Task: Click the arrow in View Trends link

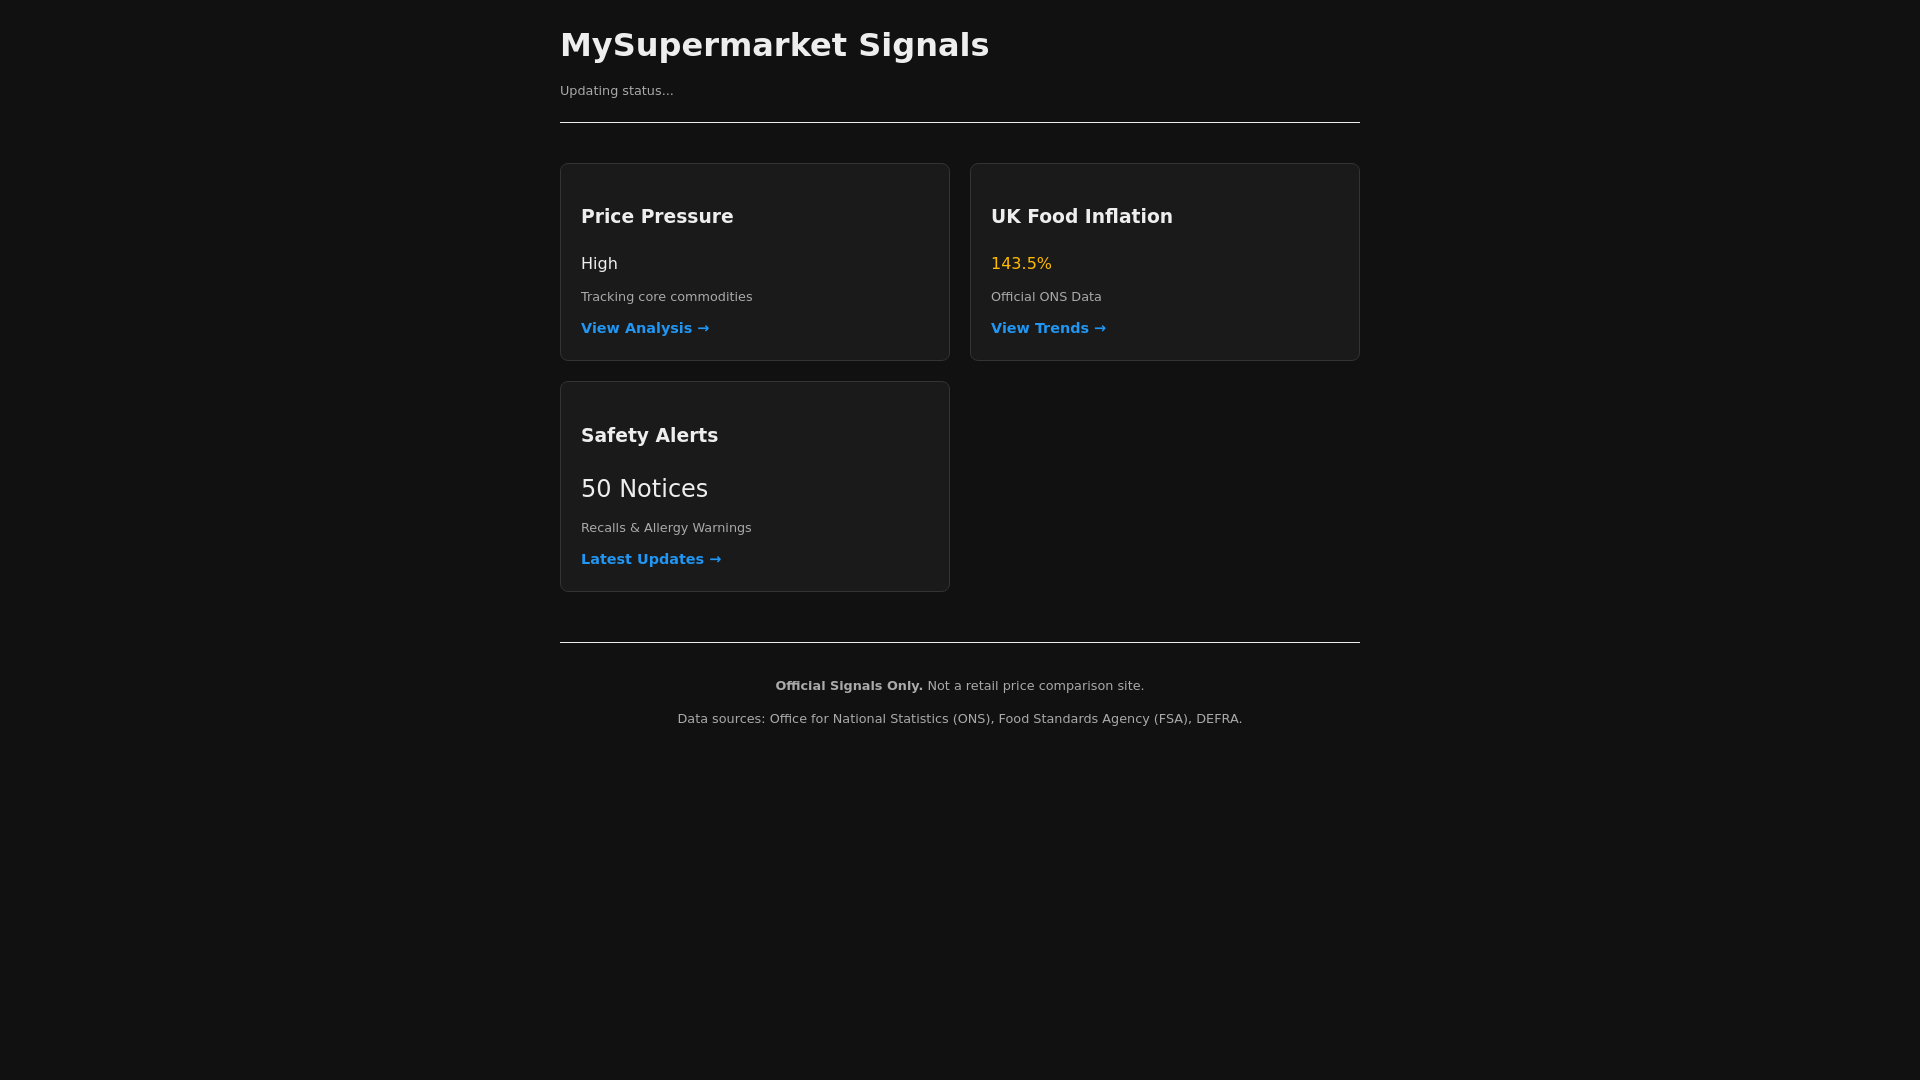Action: [x=1100, y=328]
